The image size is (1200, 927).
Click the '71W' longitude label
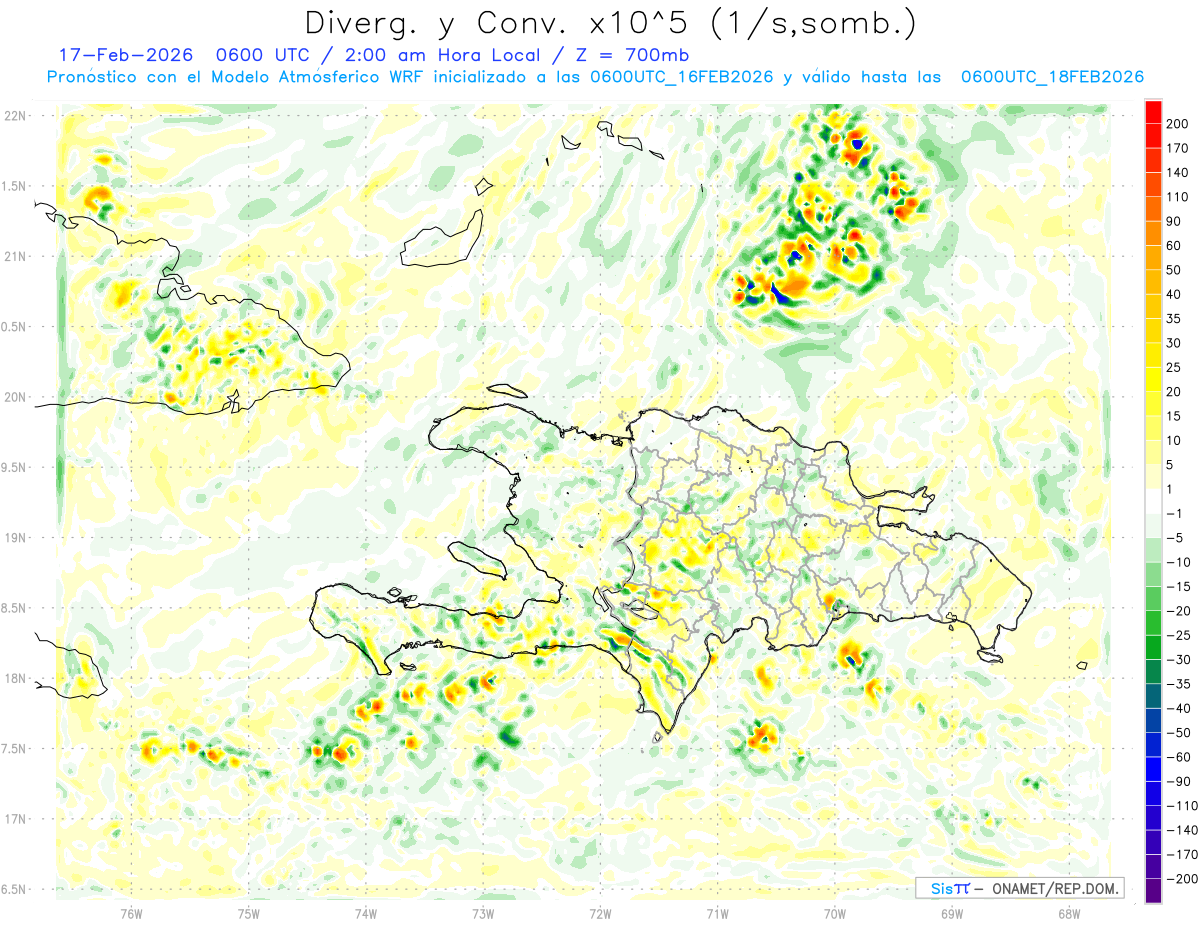(x=717, y=912)
